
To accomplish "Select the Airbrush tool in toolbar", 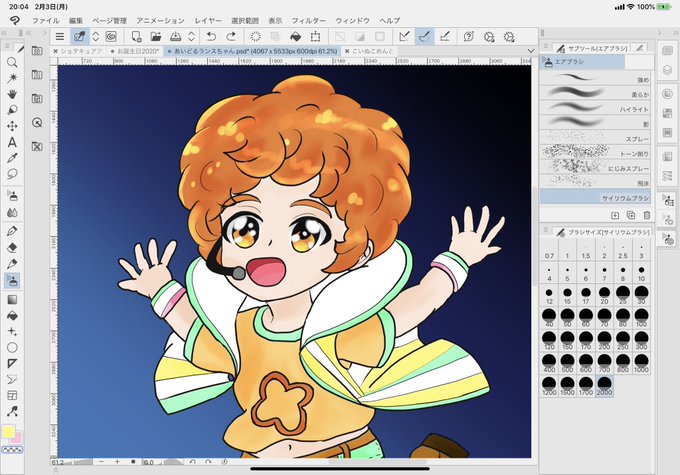I will (12, 281).
